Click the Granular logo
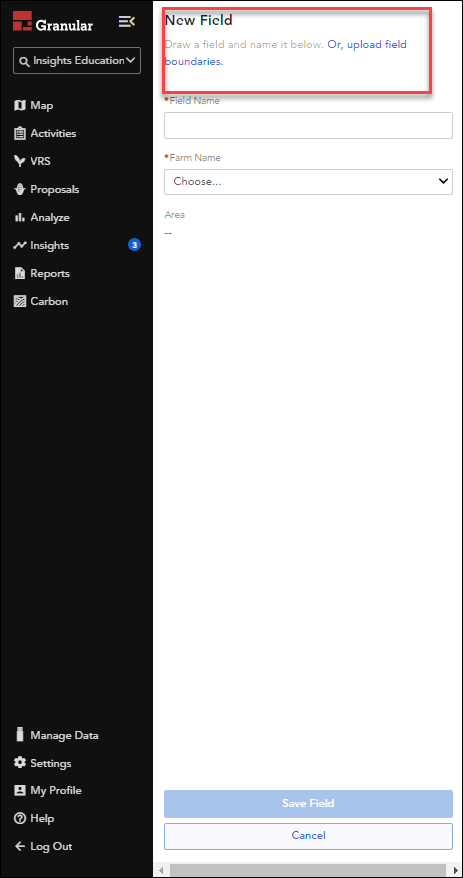 pos(53,22)
